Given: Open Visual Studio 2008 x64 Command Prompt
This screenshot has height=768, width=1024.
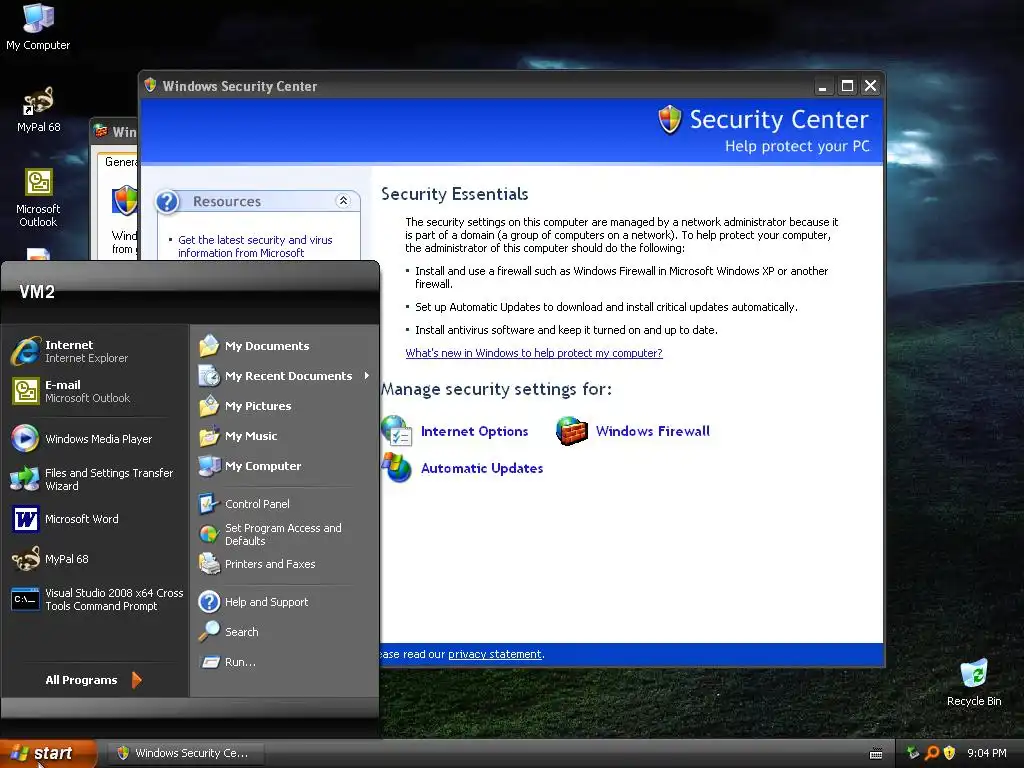Looking at the screenshot, I should coord(95,600).
